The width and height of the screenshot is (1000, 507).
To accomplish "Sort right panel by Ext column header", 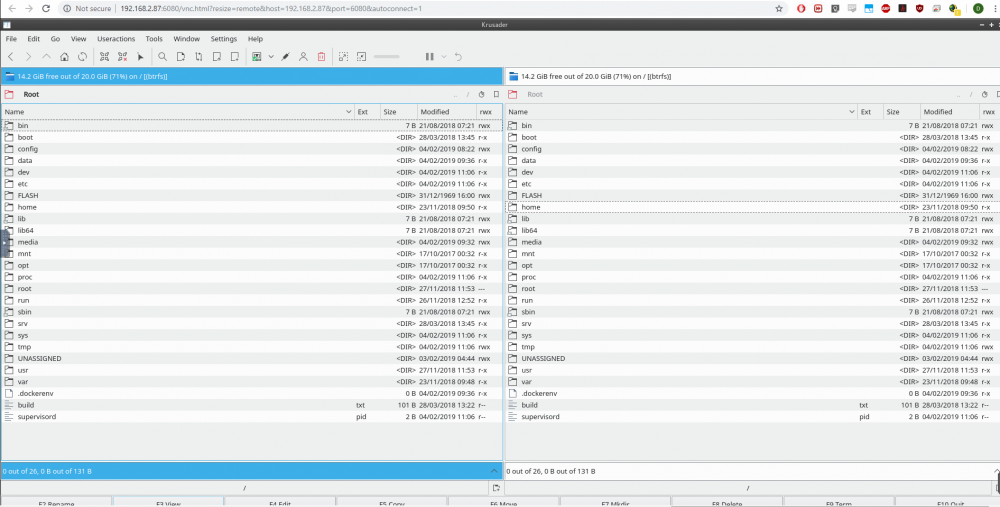I will [x=871, y=112].
